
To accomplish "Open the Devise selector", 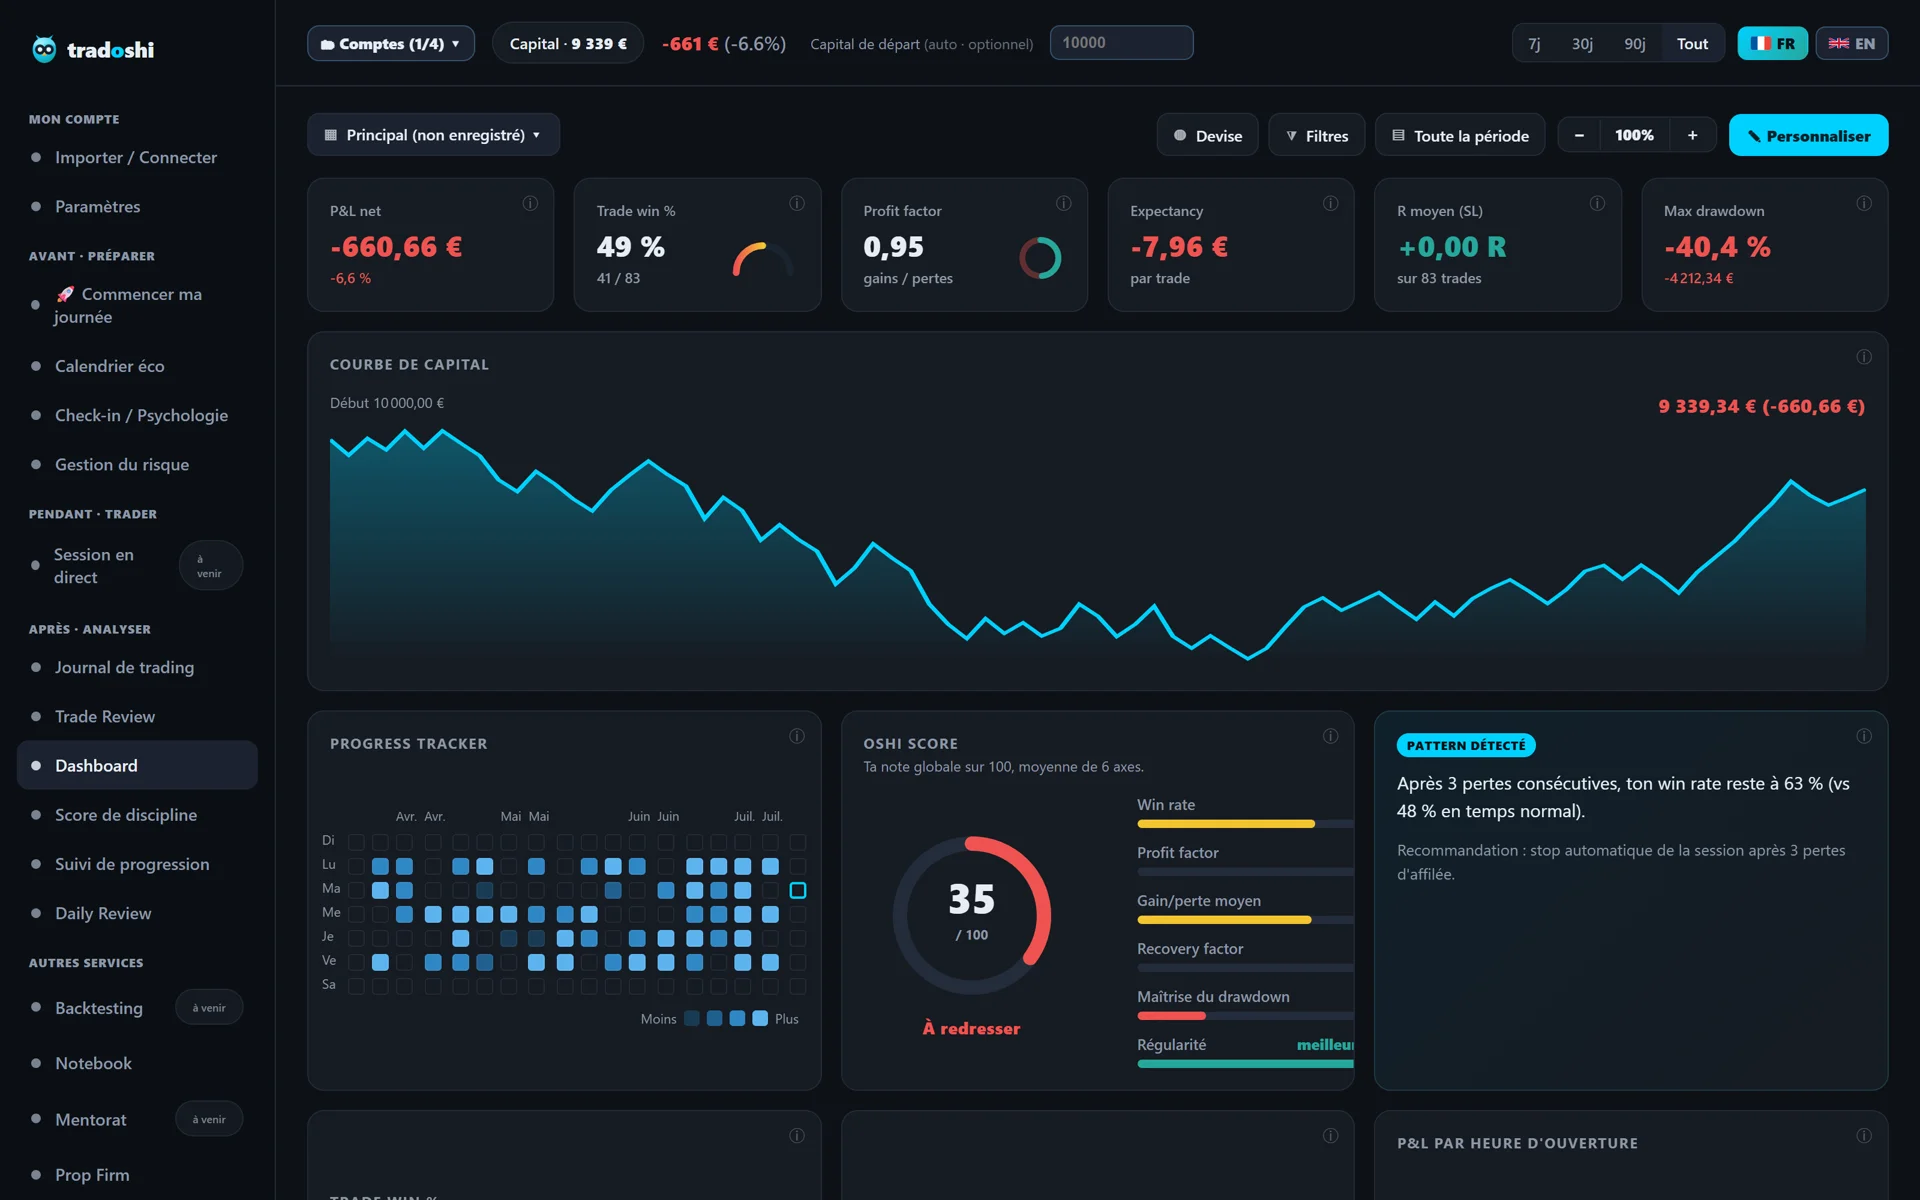I will 1207,135.
